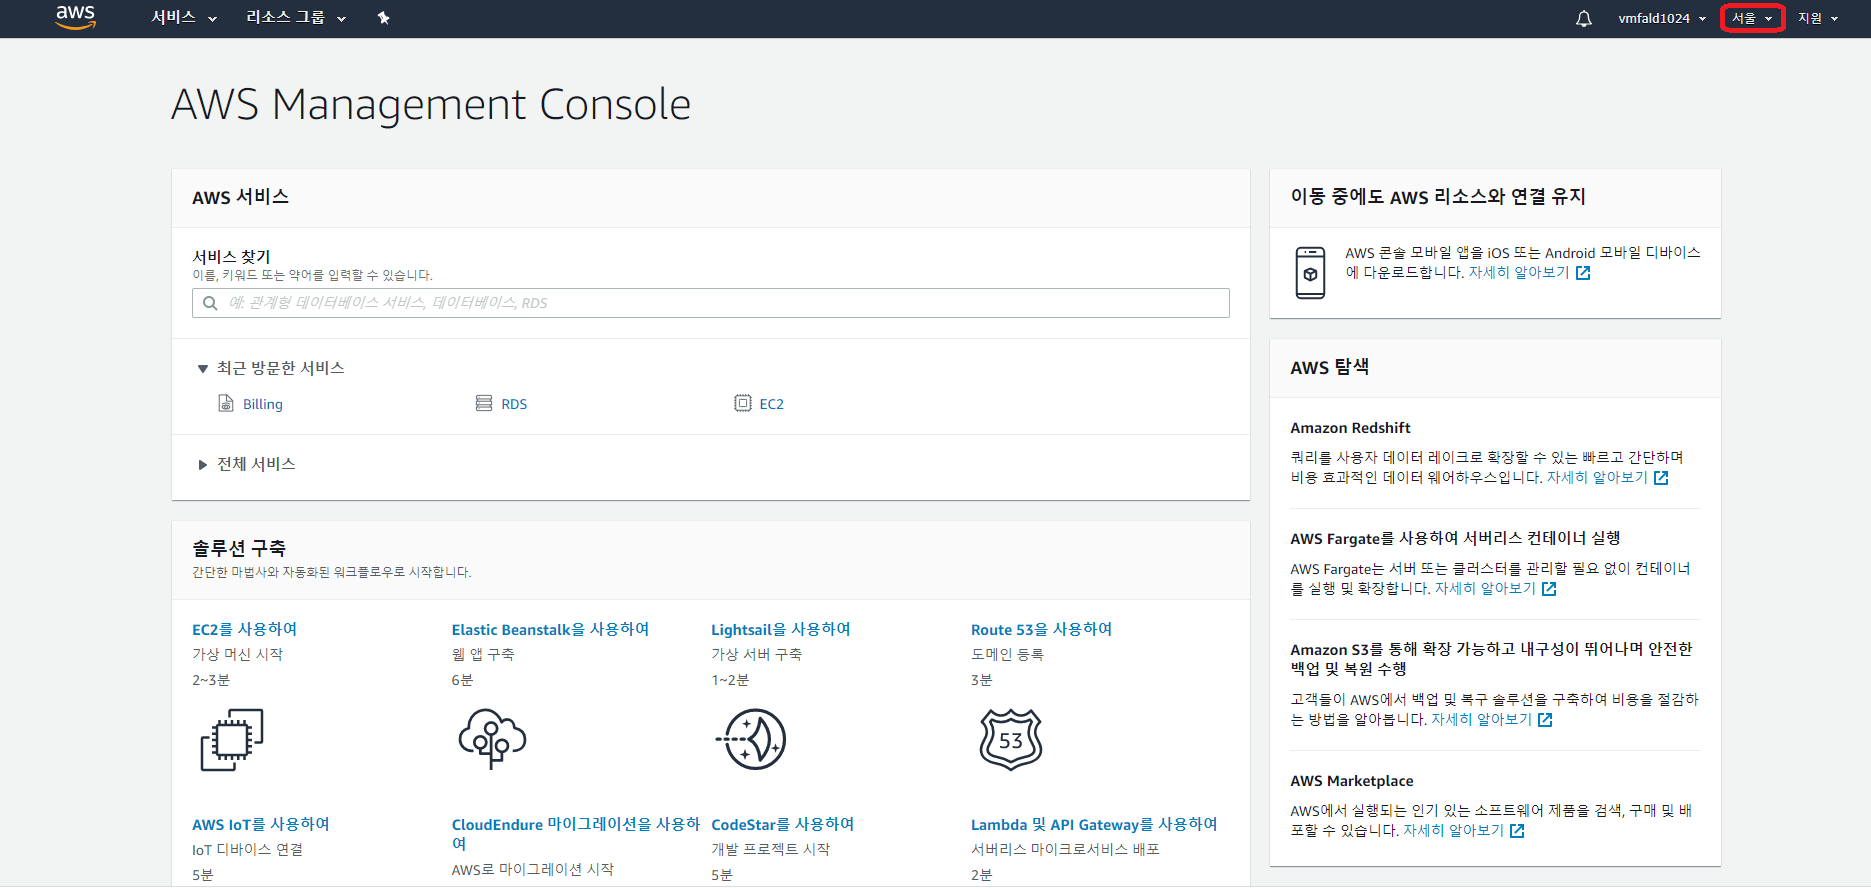Click 자세히 알아보기 under Amazon Redshift

1597,478
